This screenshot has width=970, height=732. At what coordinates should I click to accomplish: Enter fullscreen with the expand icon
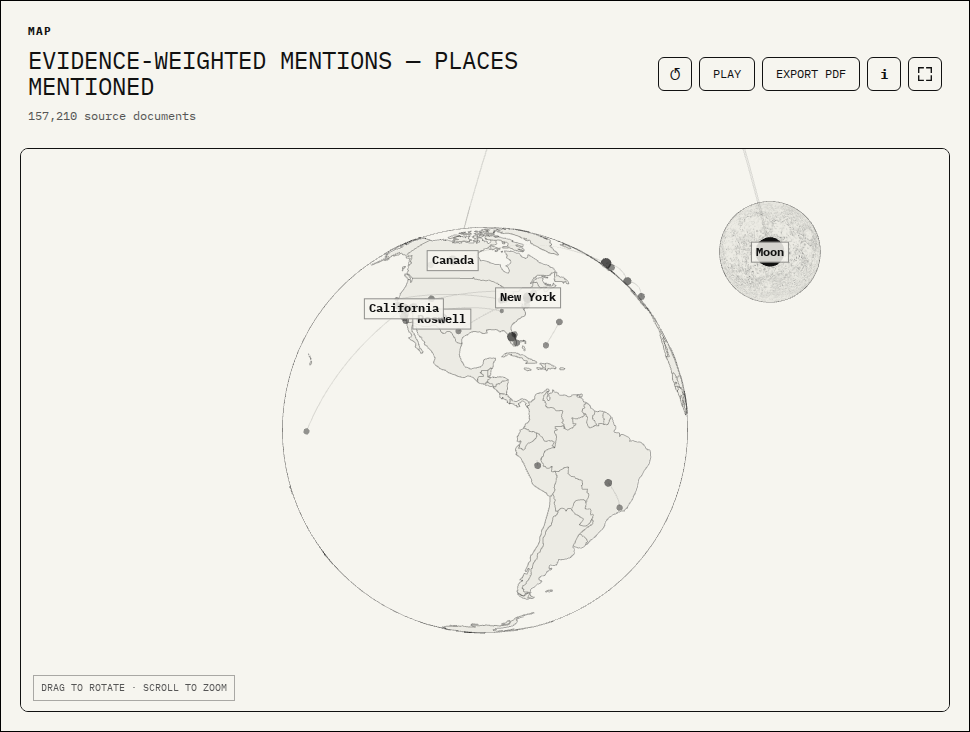(x=924, y=74)
